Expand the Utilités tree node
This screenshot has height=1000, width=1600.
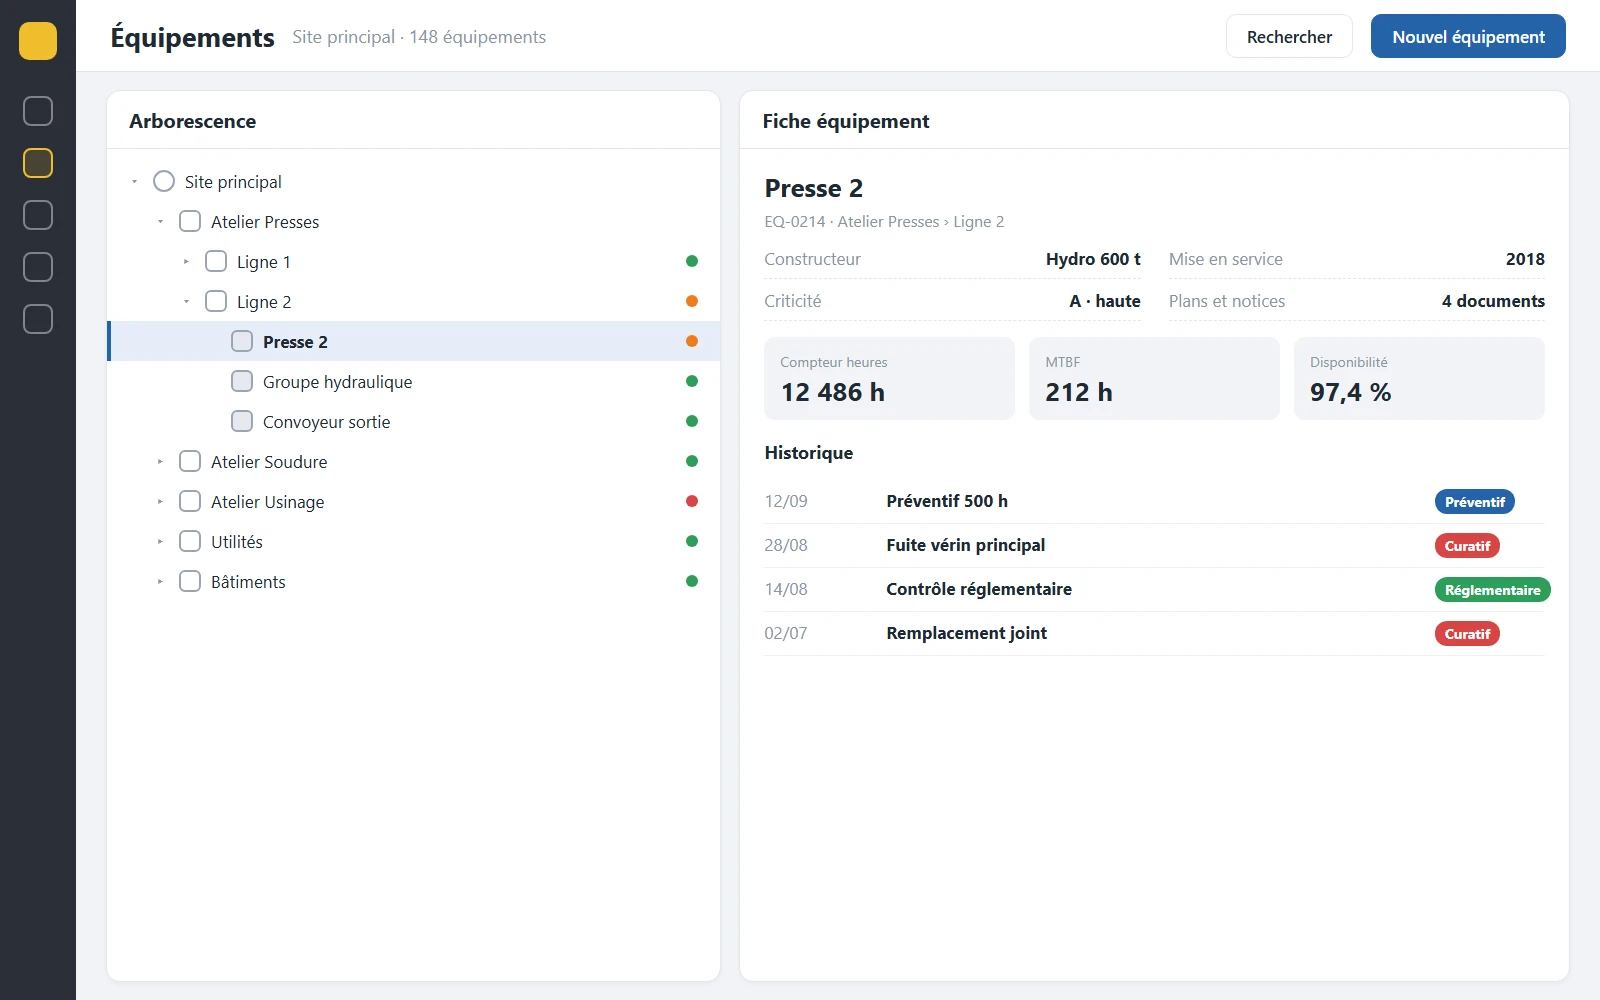(x=160, y=541)
